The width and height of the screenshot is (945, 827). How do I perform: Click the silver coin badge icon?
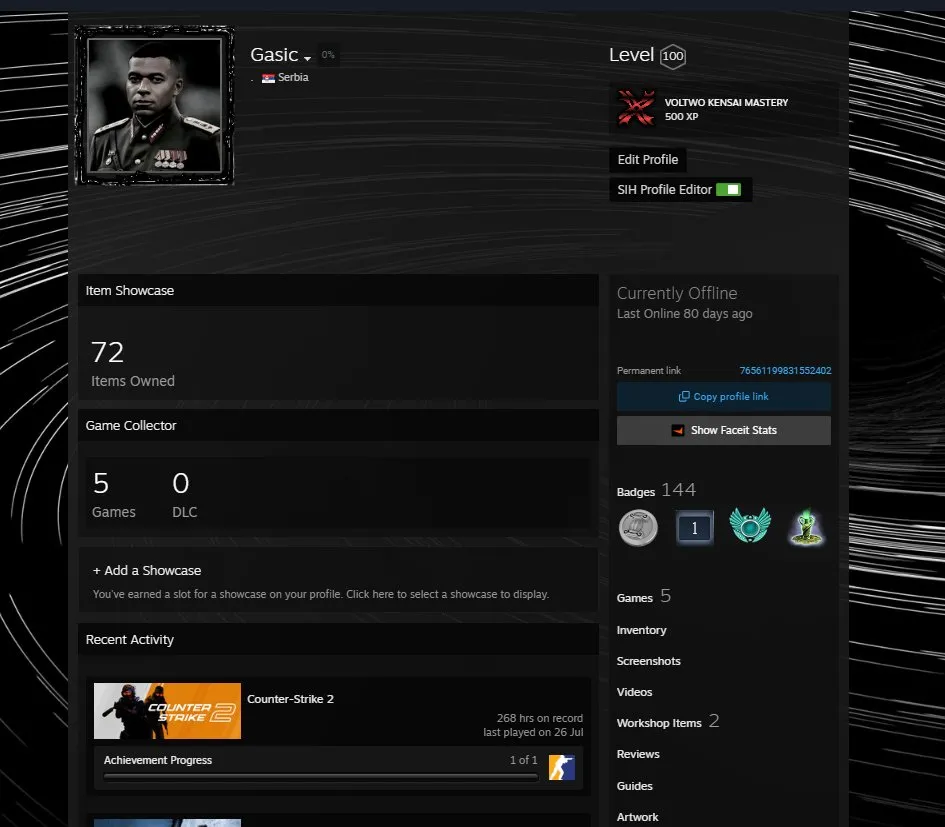[x=638, y=528]
